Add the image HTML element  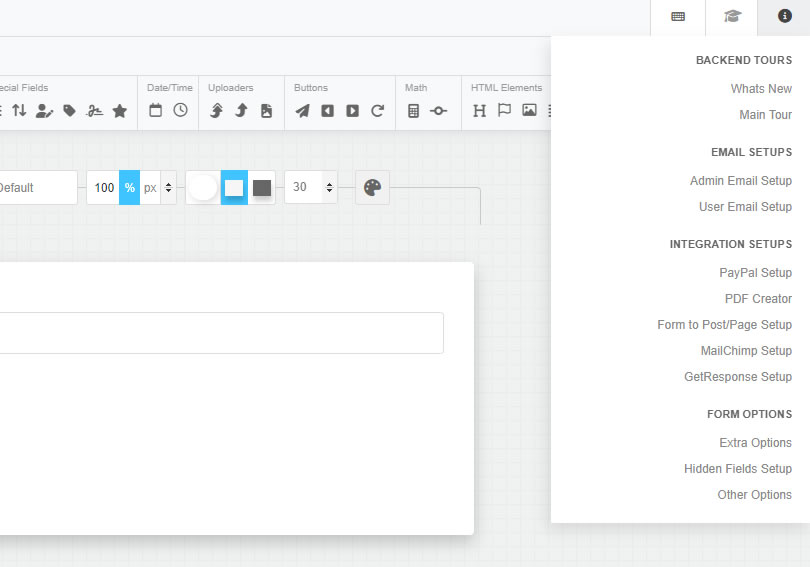tap(529, 110)
